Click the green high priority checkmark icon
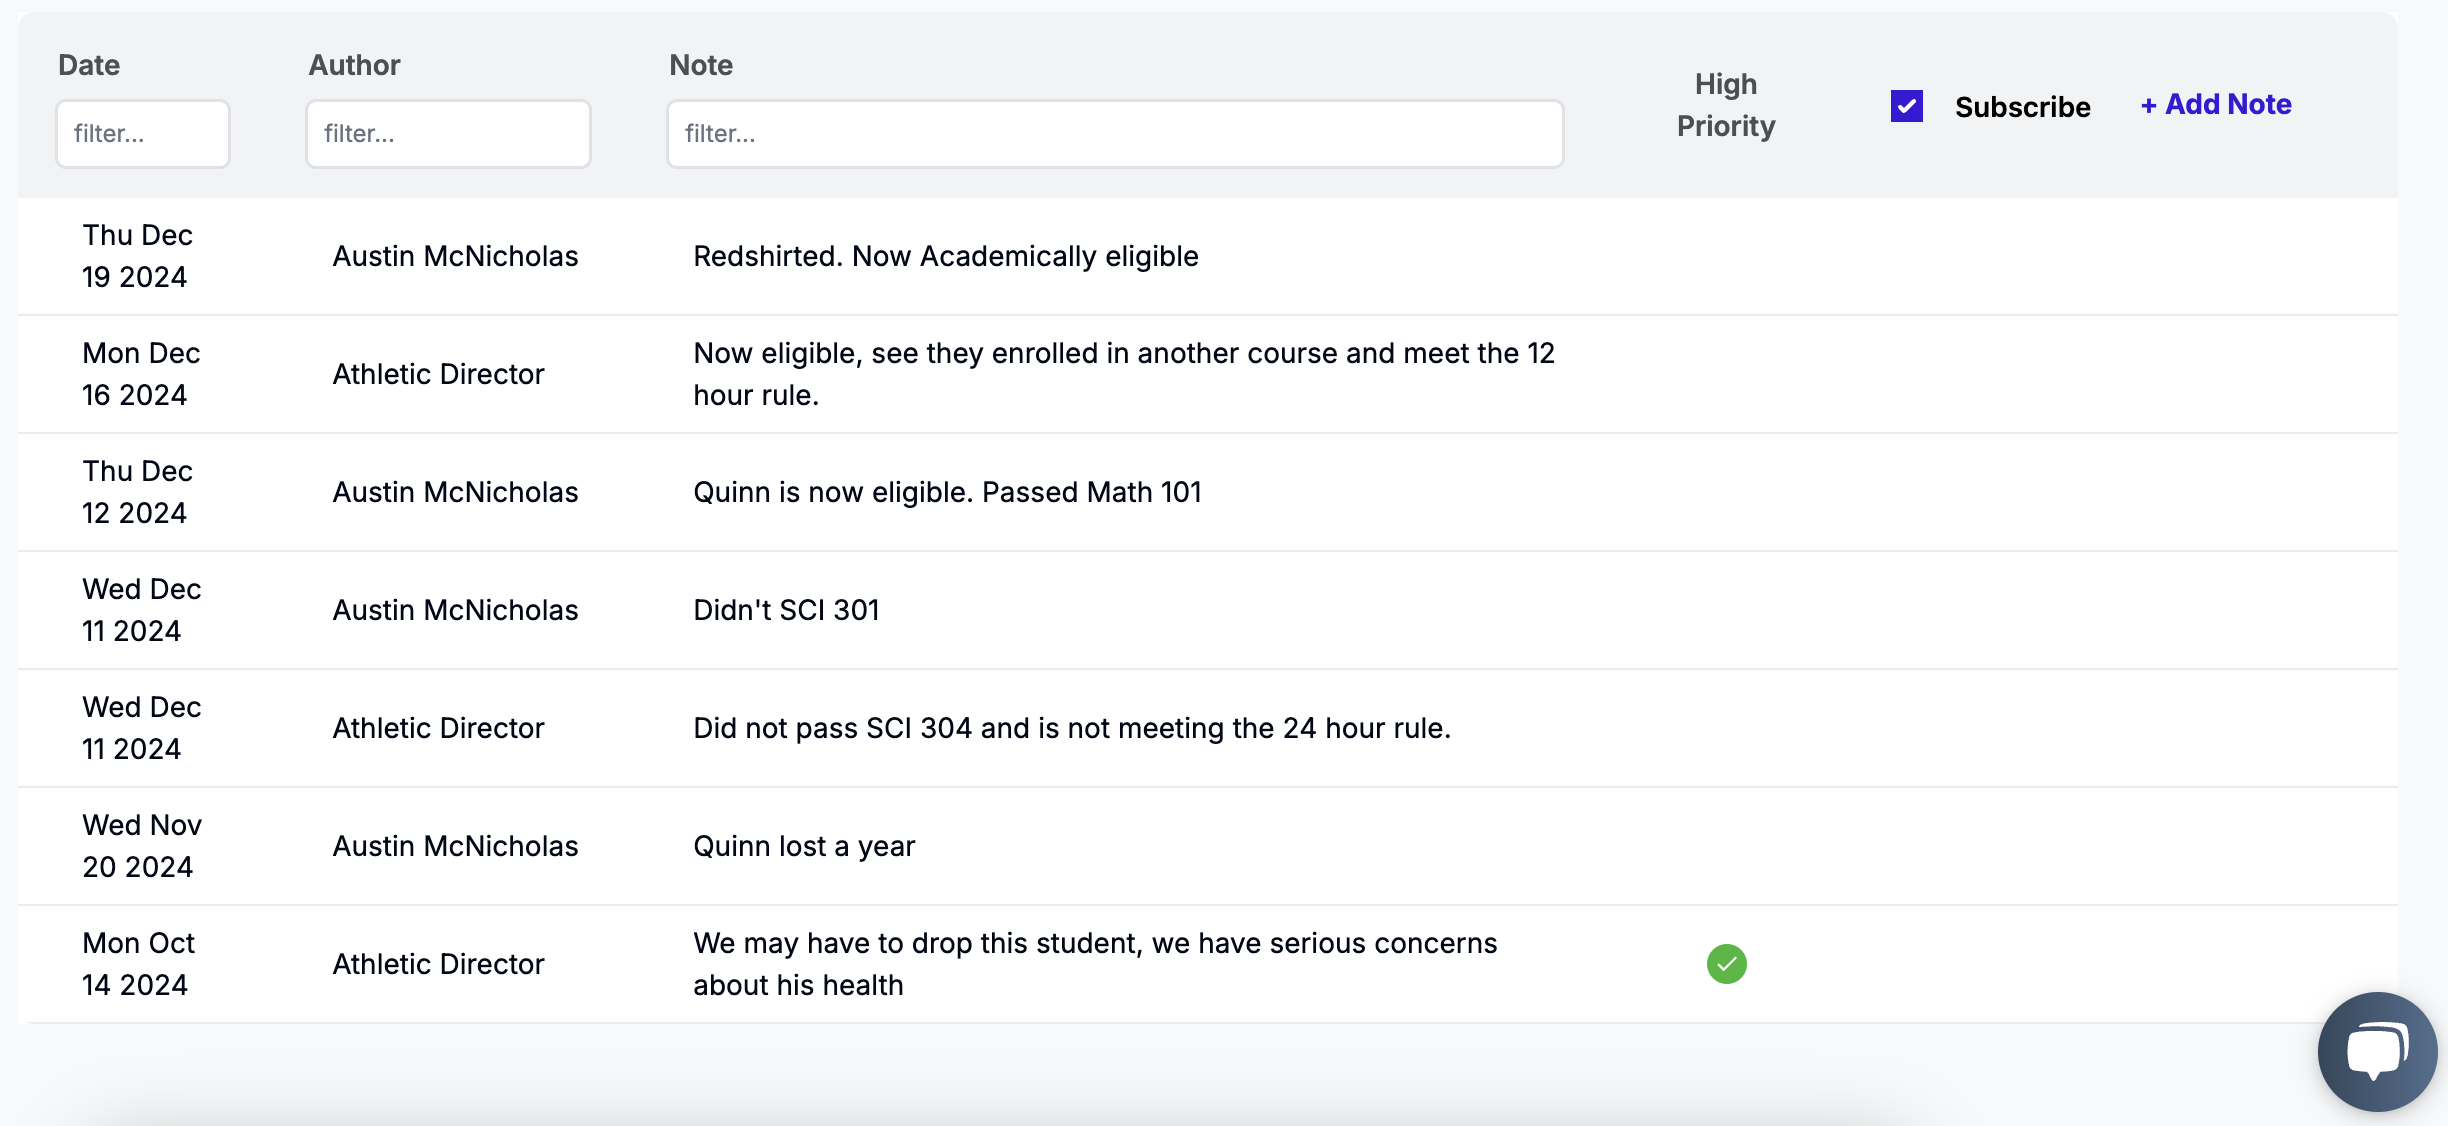Screen dimensions: 2448x1126 pyautogui.click(x=1726, y=964)
